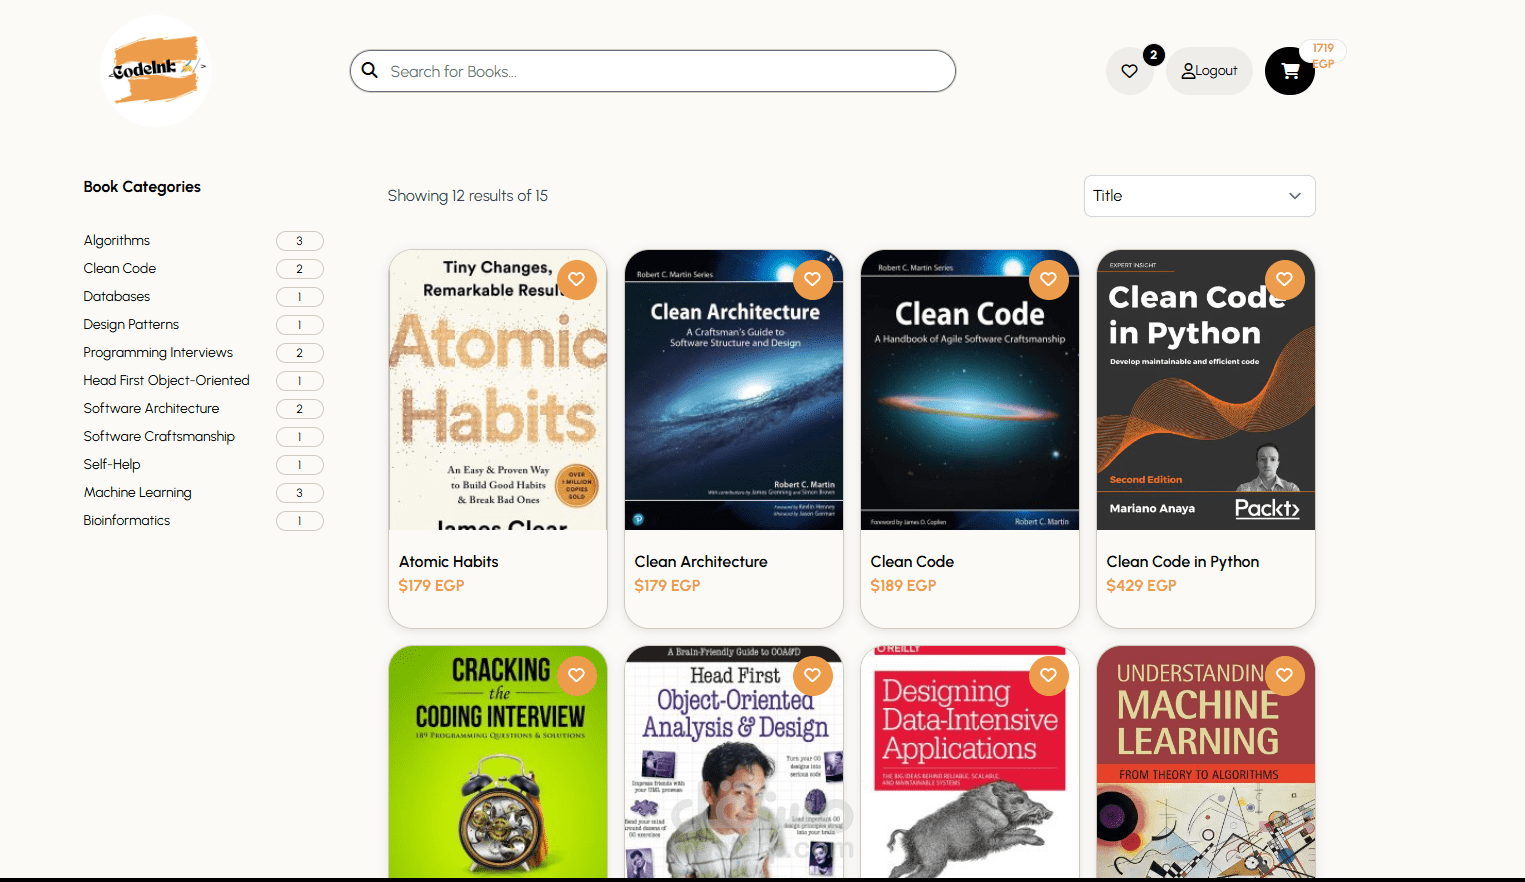1525x882 pixels.
Task: Favorite Cracking the Coding Interview book
Action: click(x=577, y=676)
